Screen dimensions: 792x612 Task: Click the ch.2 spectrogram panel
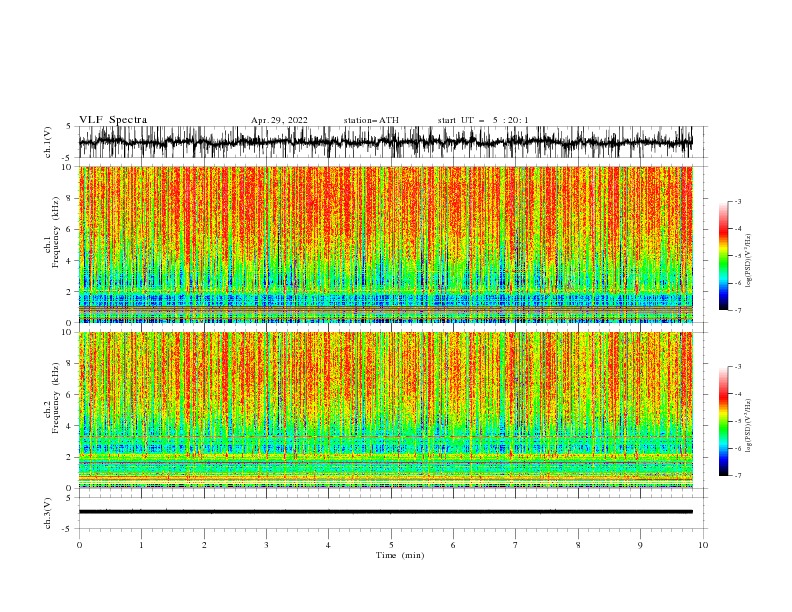[x=386, y=410]
